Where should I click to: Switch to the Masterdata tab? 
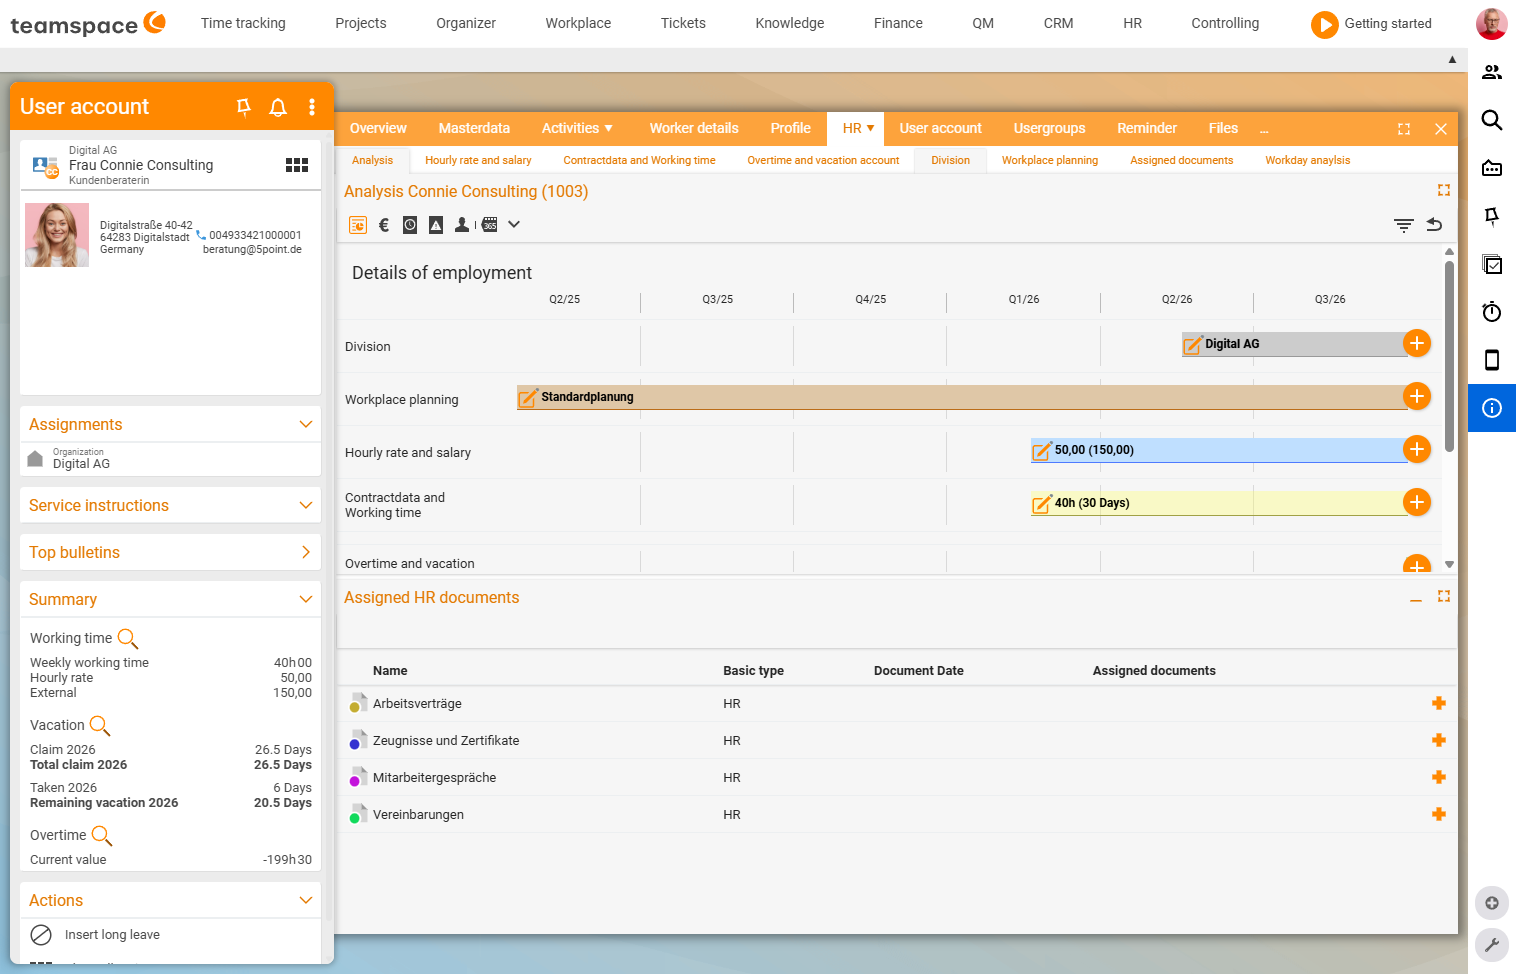point(474,128)
